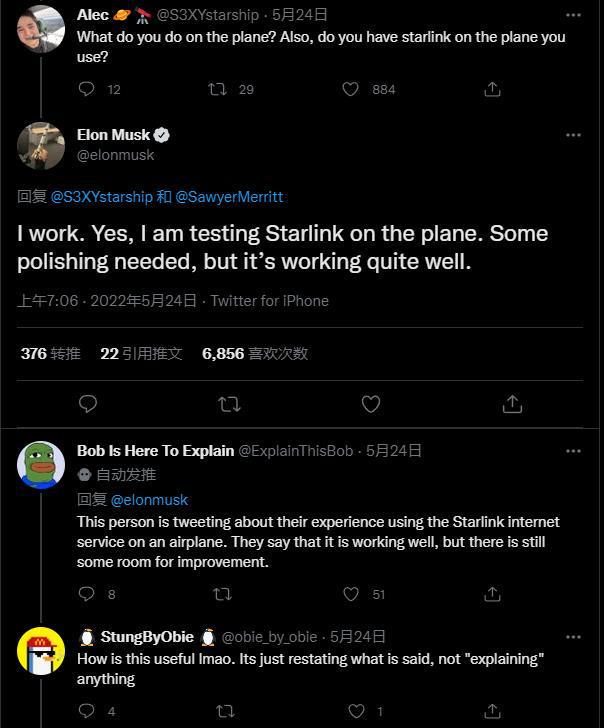Viewport: 604px width, 728px height.
Task: Retweet Alec's tweet with 29 retweets
Action: (217, 89)
